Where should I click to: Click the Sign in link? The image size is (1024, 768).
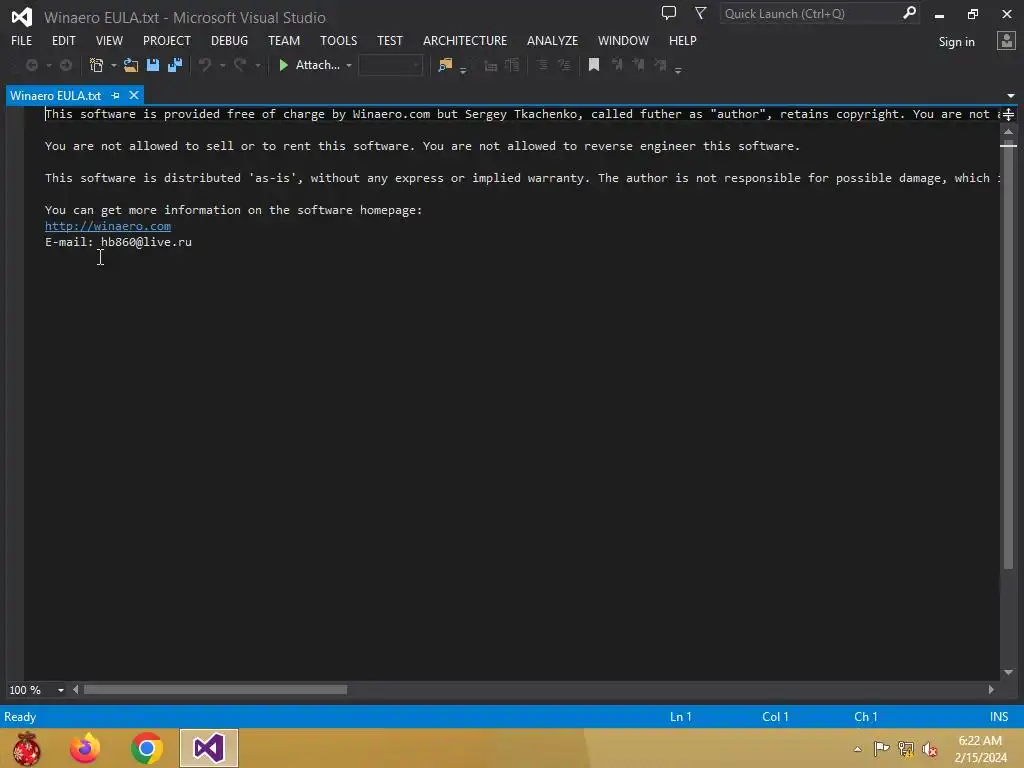[x=956, y=42]
